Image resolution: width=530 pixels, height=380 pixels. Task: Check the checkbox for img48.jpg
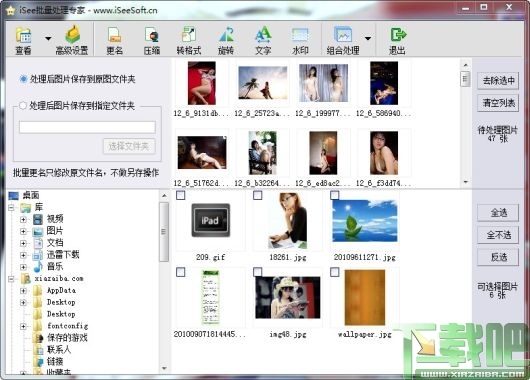point(258,272)
